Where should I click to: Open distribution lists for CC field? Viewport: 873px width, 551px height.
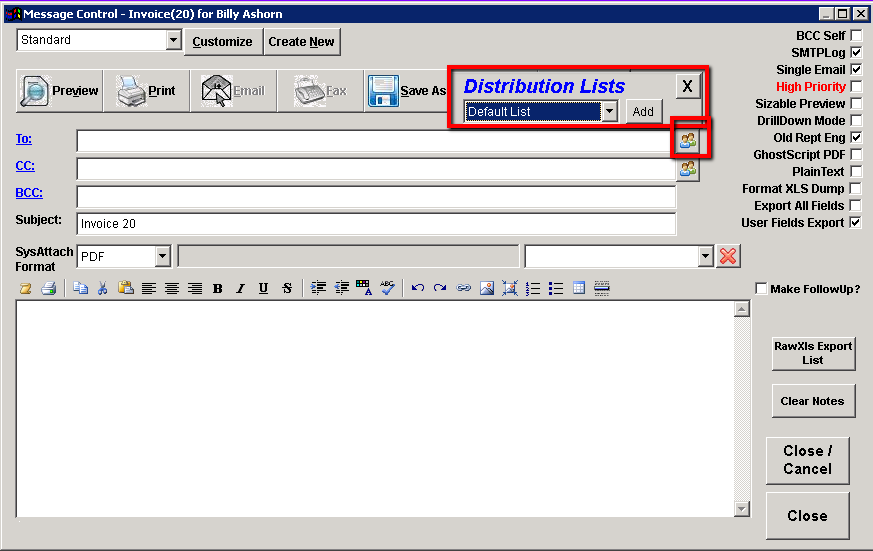(x=688, y=169)
